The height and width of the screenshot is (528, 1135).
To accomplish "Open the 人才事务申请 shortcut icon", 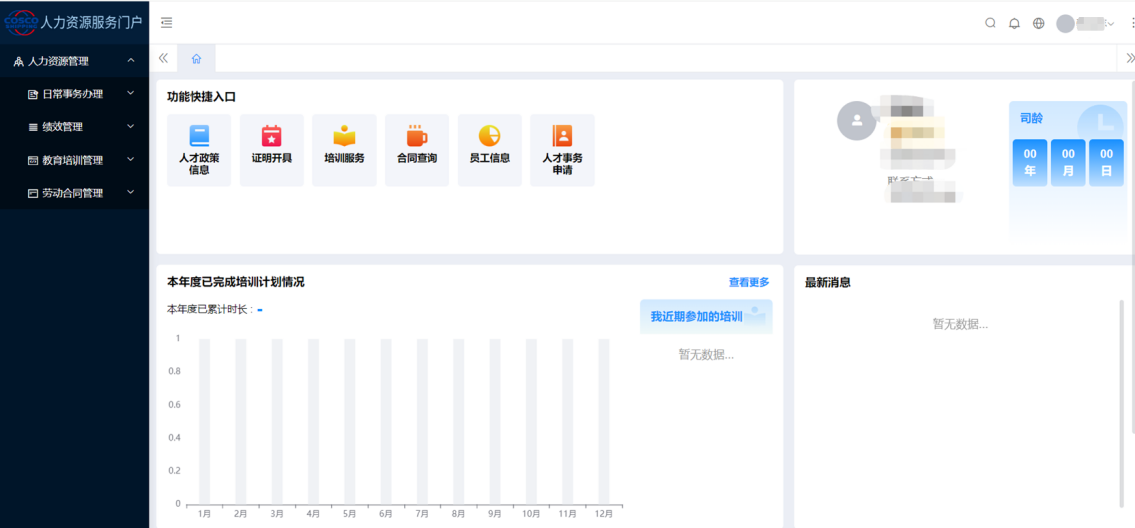I will 562,137.
